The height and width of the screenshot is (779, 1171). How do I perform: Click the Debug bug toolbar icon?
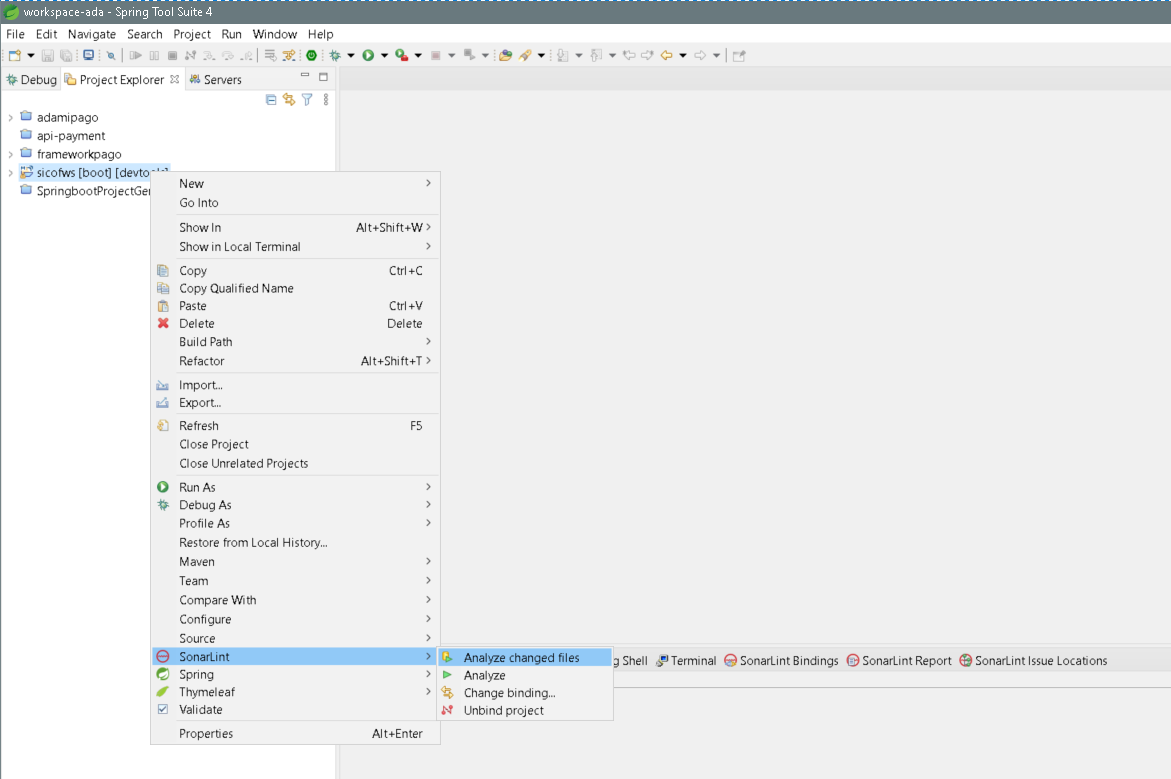coord(335,56)
